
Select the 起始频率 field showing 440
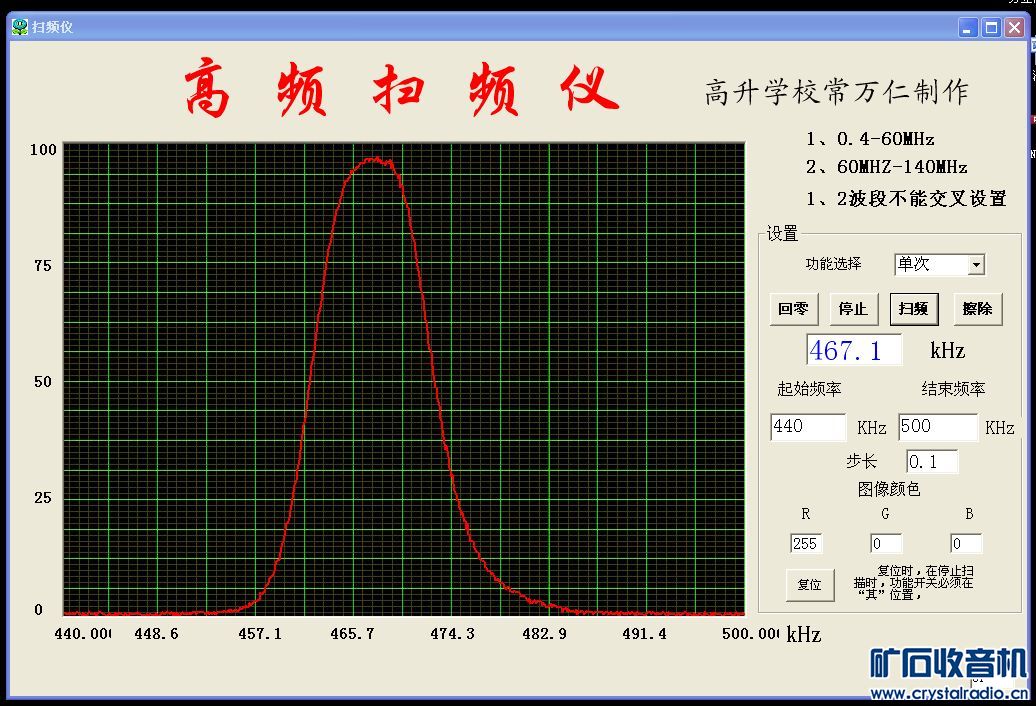pyautogui.click(x=807, y=427)
